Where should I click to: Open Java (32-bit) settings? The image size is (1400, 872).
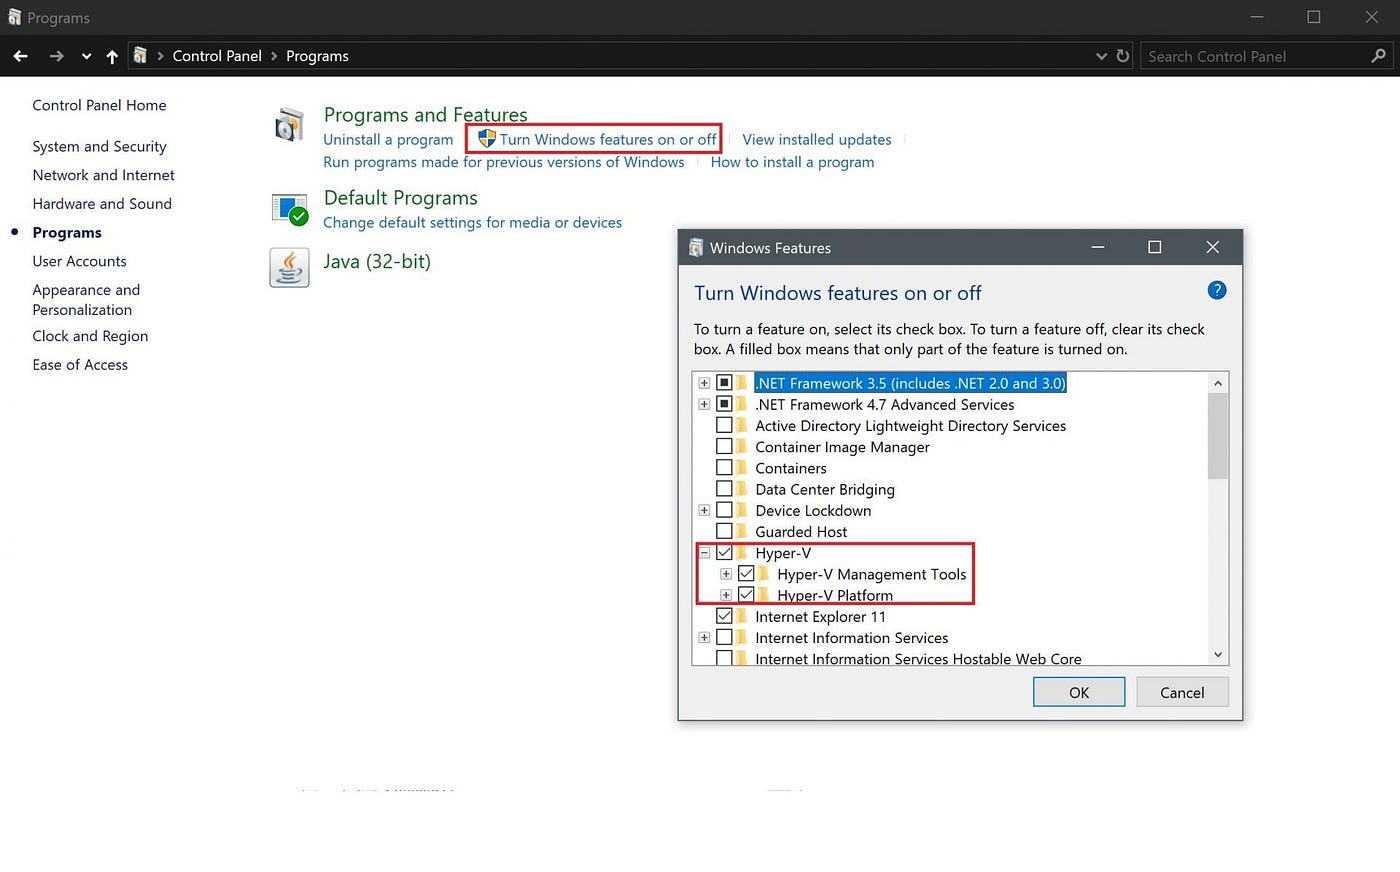(377, 261)
